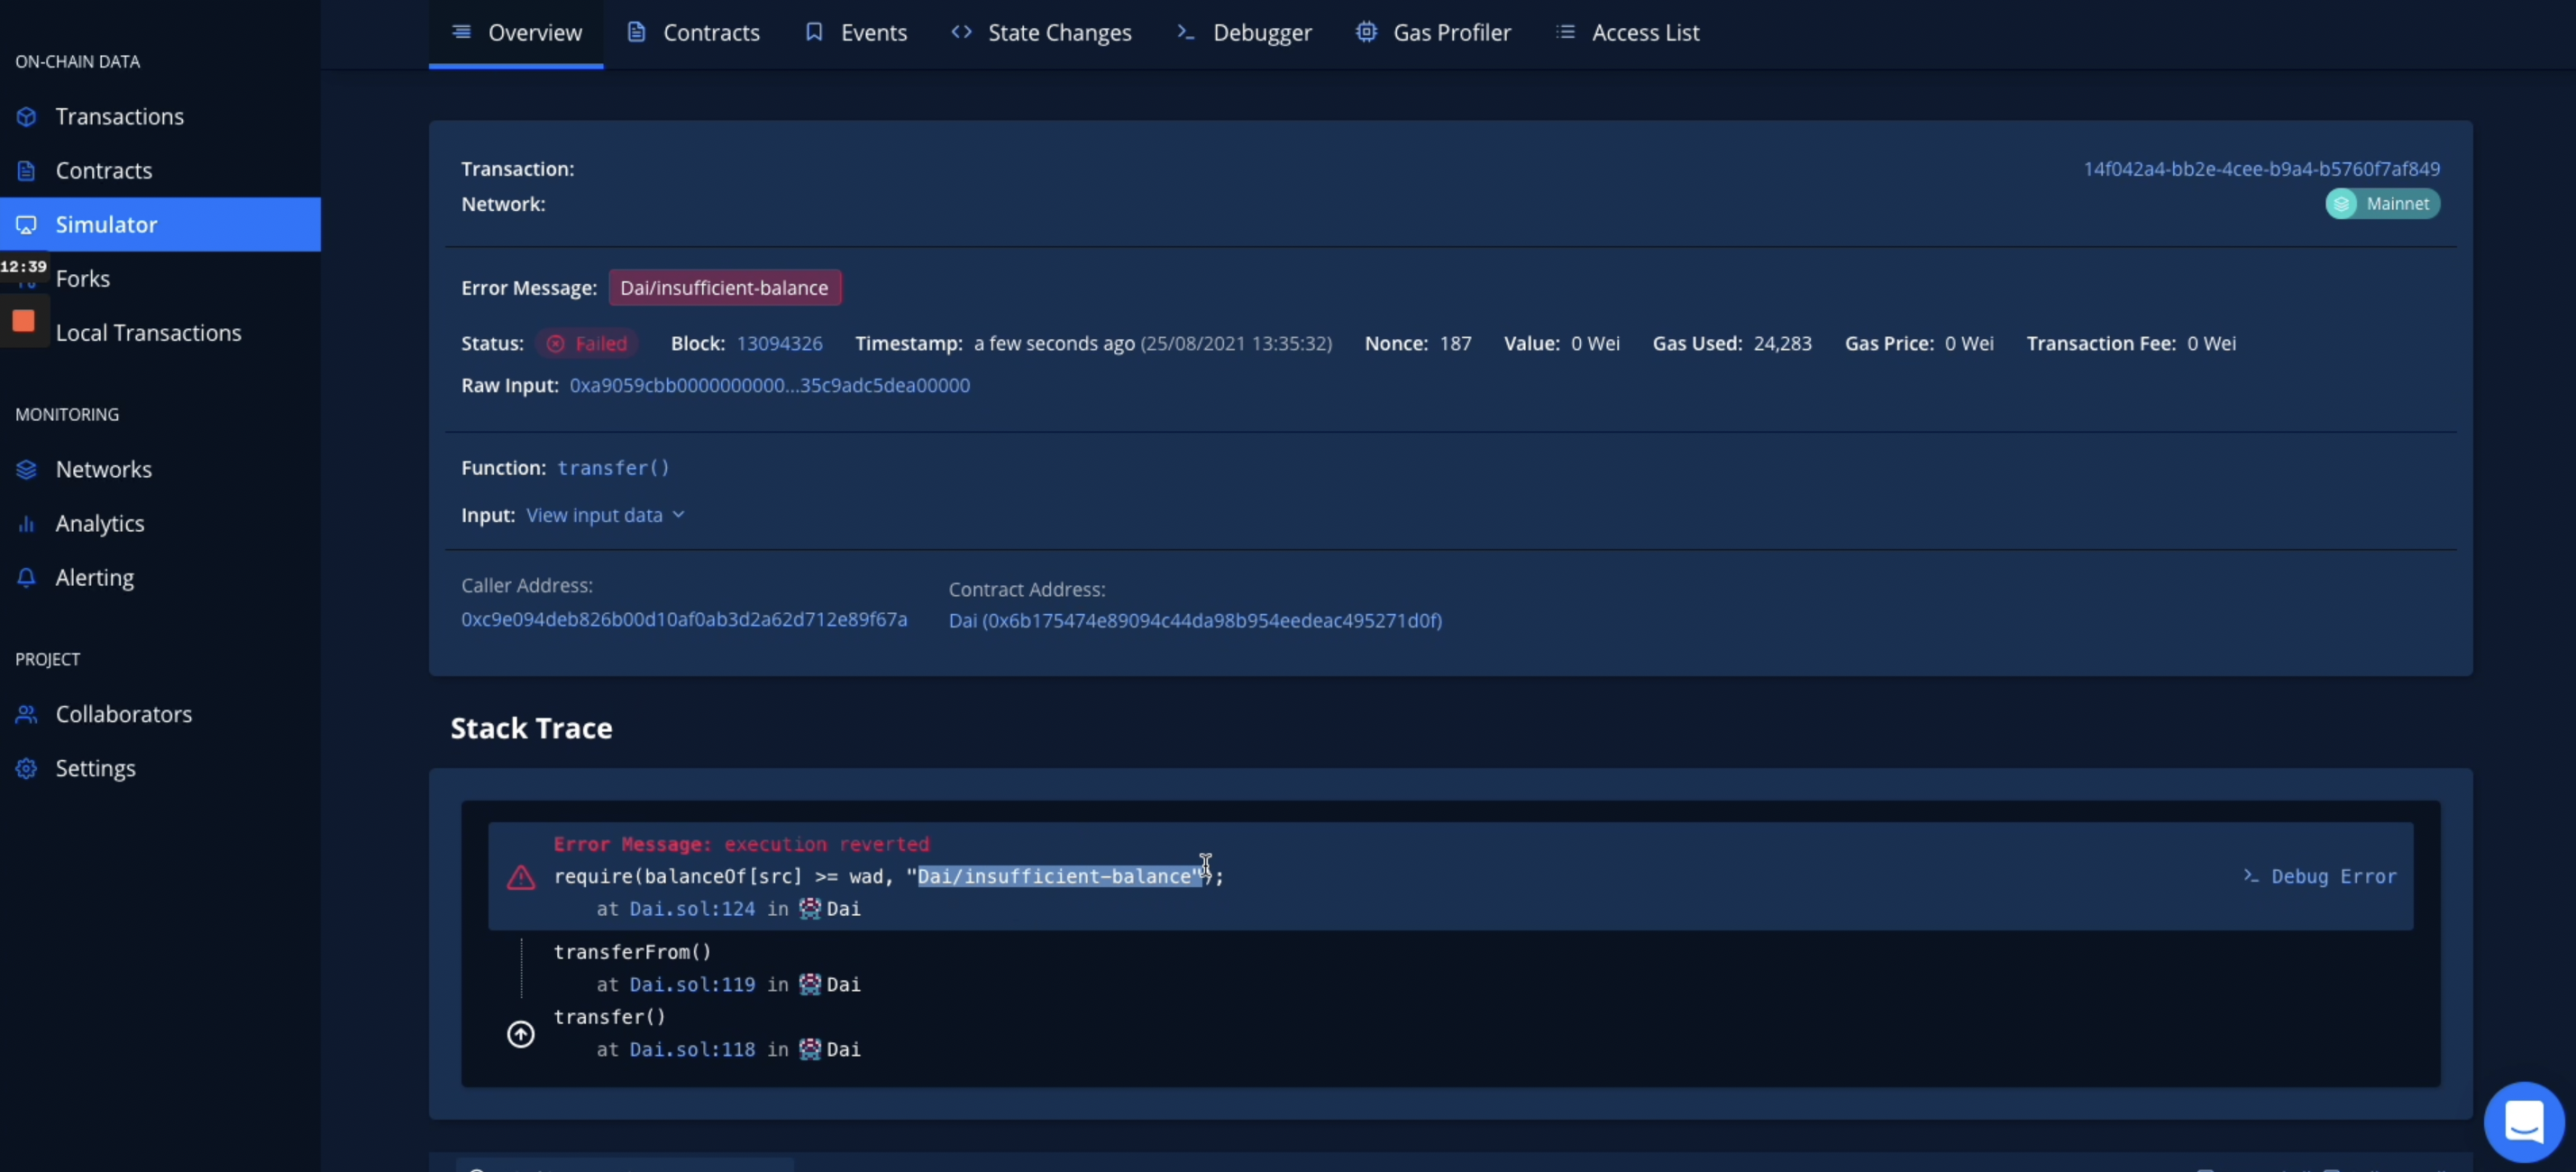Open block 13094326 link

pos(779,344)
